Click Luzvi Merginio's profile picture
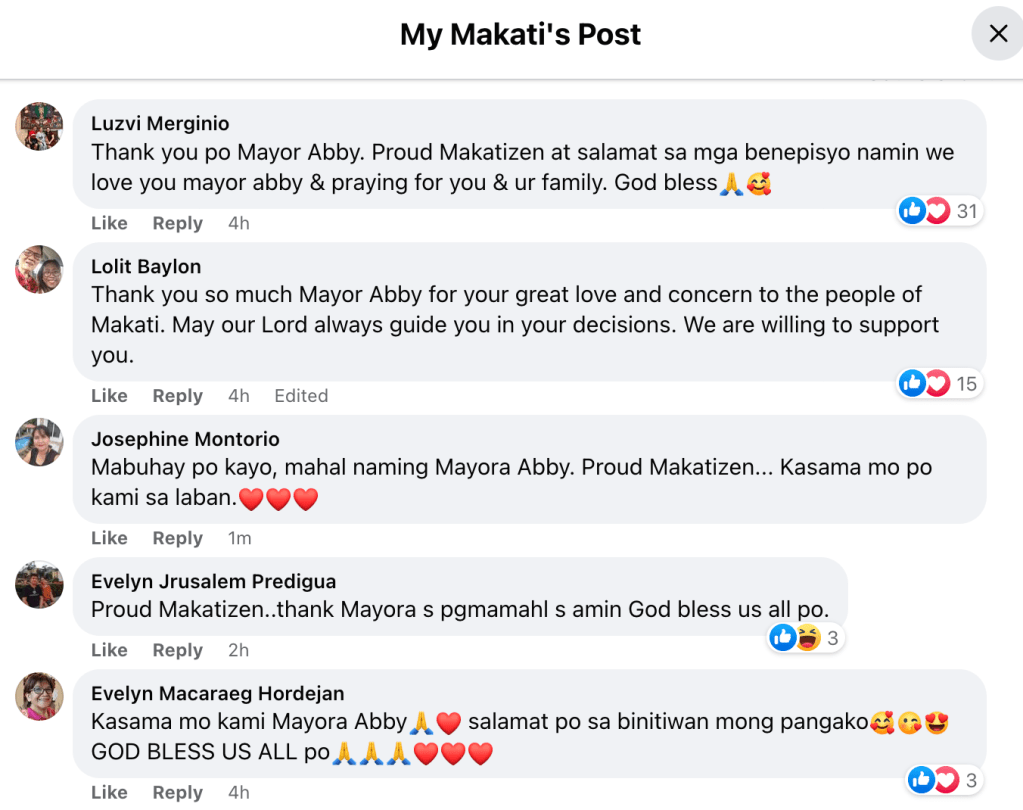This screenshot has height=810, width=1023. click(40, 126)
